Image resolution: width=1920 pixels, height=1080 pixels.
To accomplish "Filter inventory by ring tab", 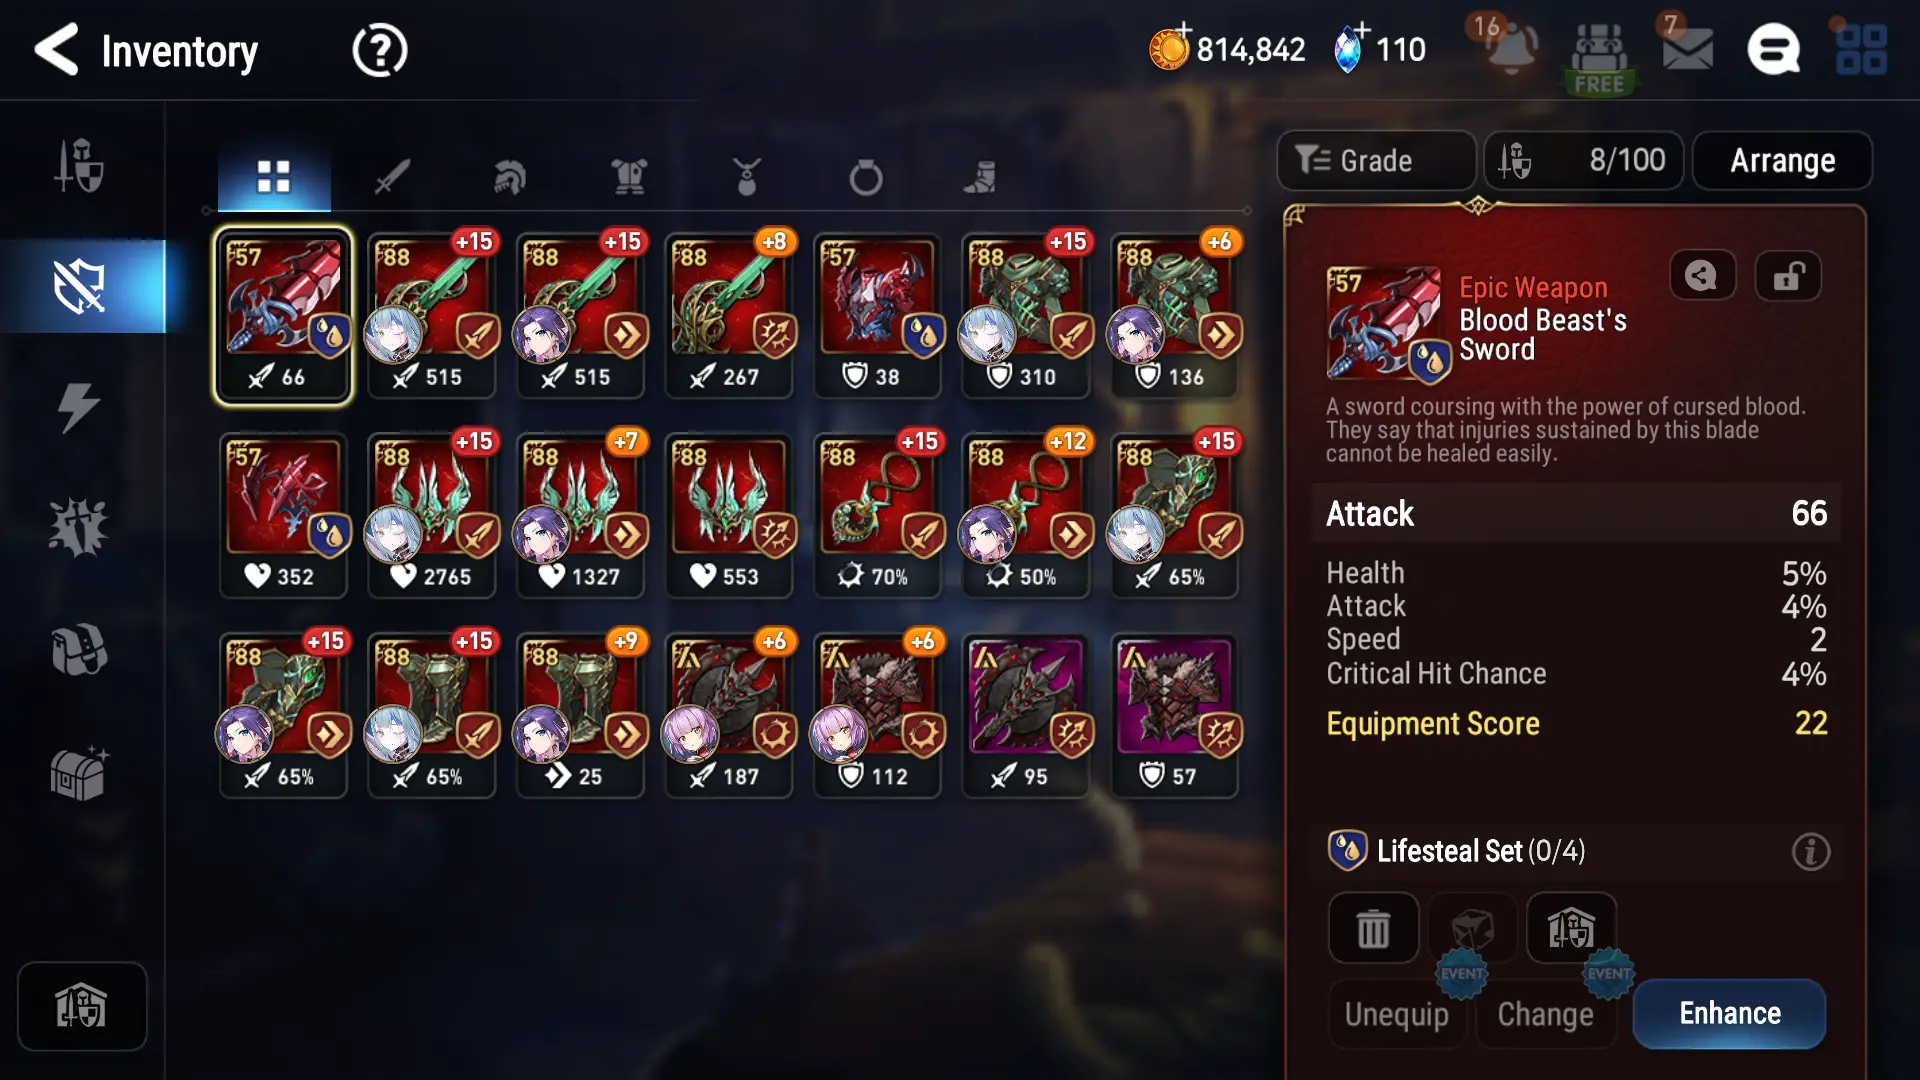I will pyautogui.click(x=866, y=177).
